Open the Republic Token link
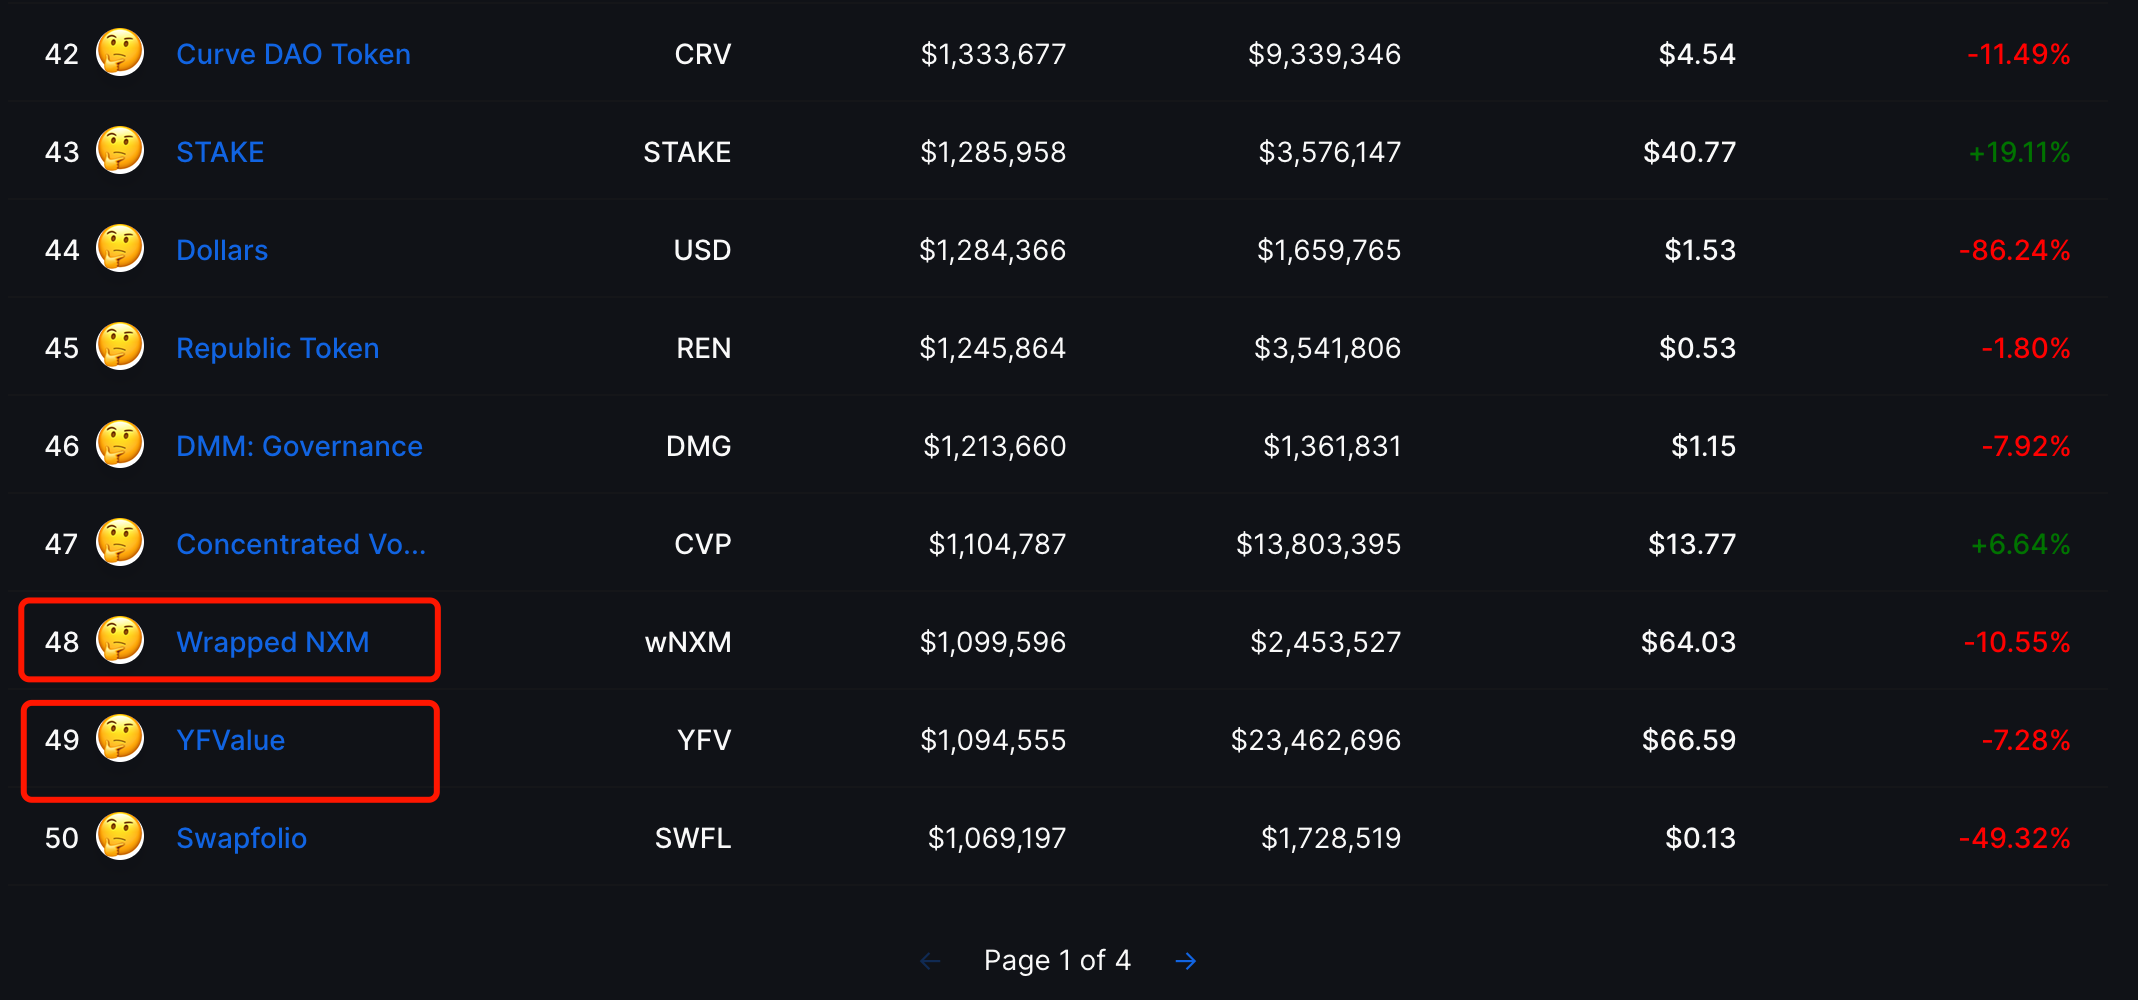2138x1000 pixels. pyautogui.click(x=278, y=348)
